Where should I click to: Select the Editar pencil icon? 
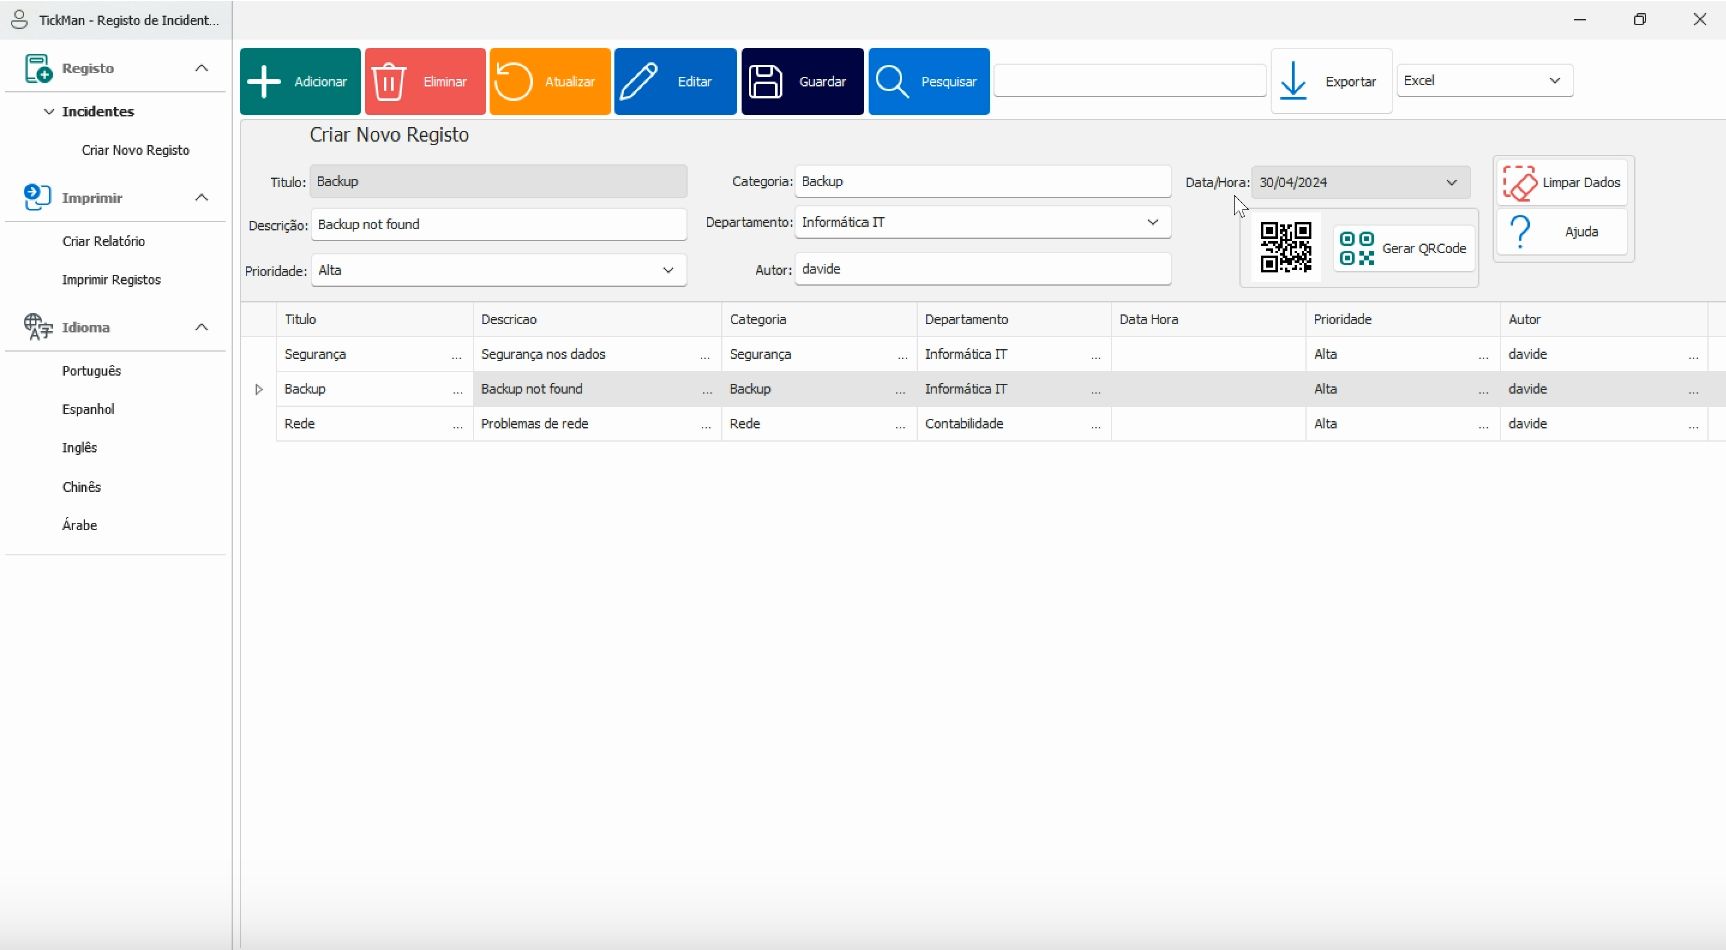[x=639, y=82]
